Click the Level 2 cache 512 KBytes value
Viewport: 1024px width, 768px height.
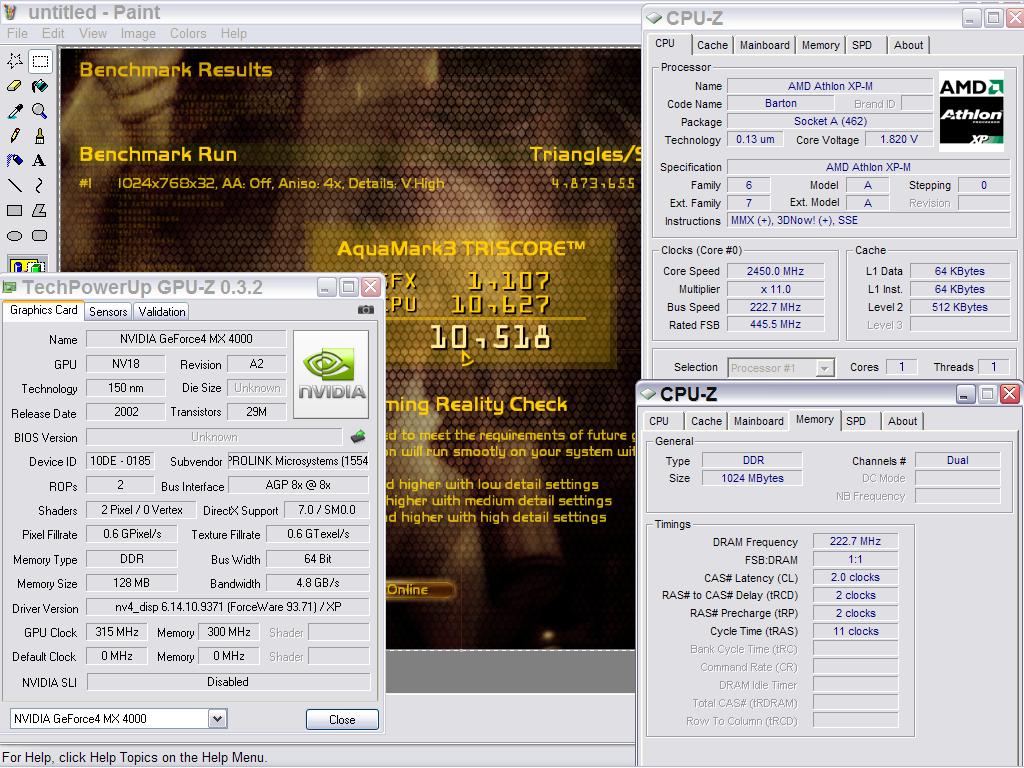[959, 307]
